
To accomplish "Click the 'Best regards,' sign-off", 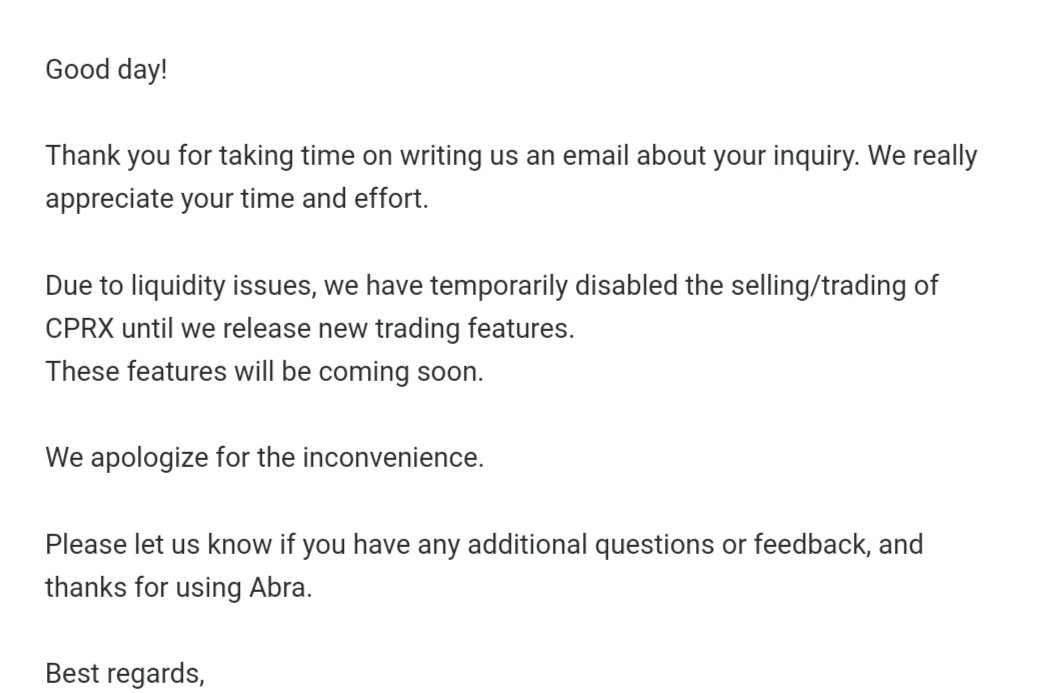I will click(125, 675).
